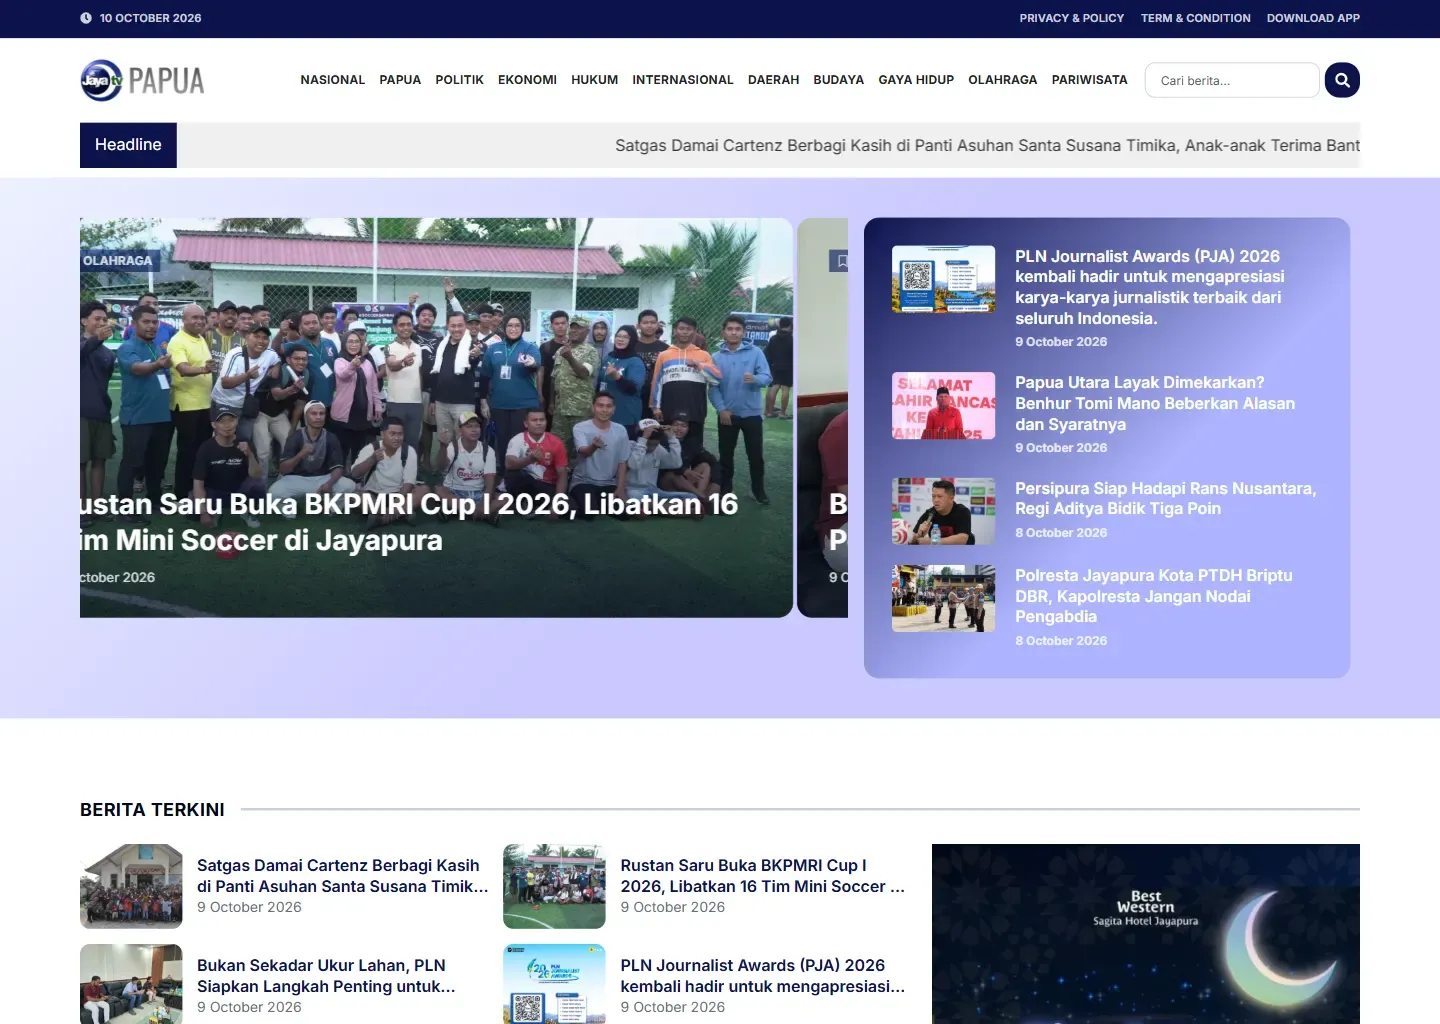1440x1024 pixels.
Task: Click the Bukan Sekadar Ukur Lahan thumbnail
Action: click(x=131, y=984)
